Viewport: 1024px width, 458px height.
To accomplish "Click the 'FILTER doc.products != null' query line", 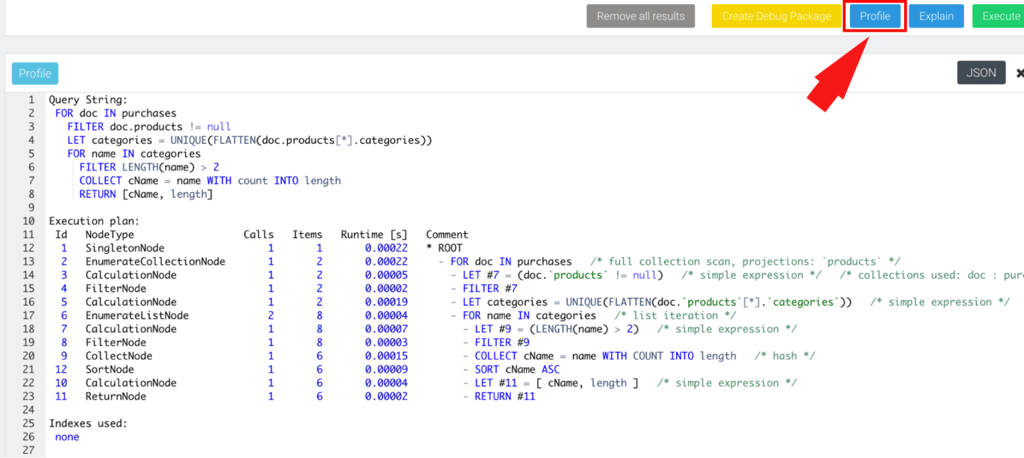I will coord(149,127).
